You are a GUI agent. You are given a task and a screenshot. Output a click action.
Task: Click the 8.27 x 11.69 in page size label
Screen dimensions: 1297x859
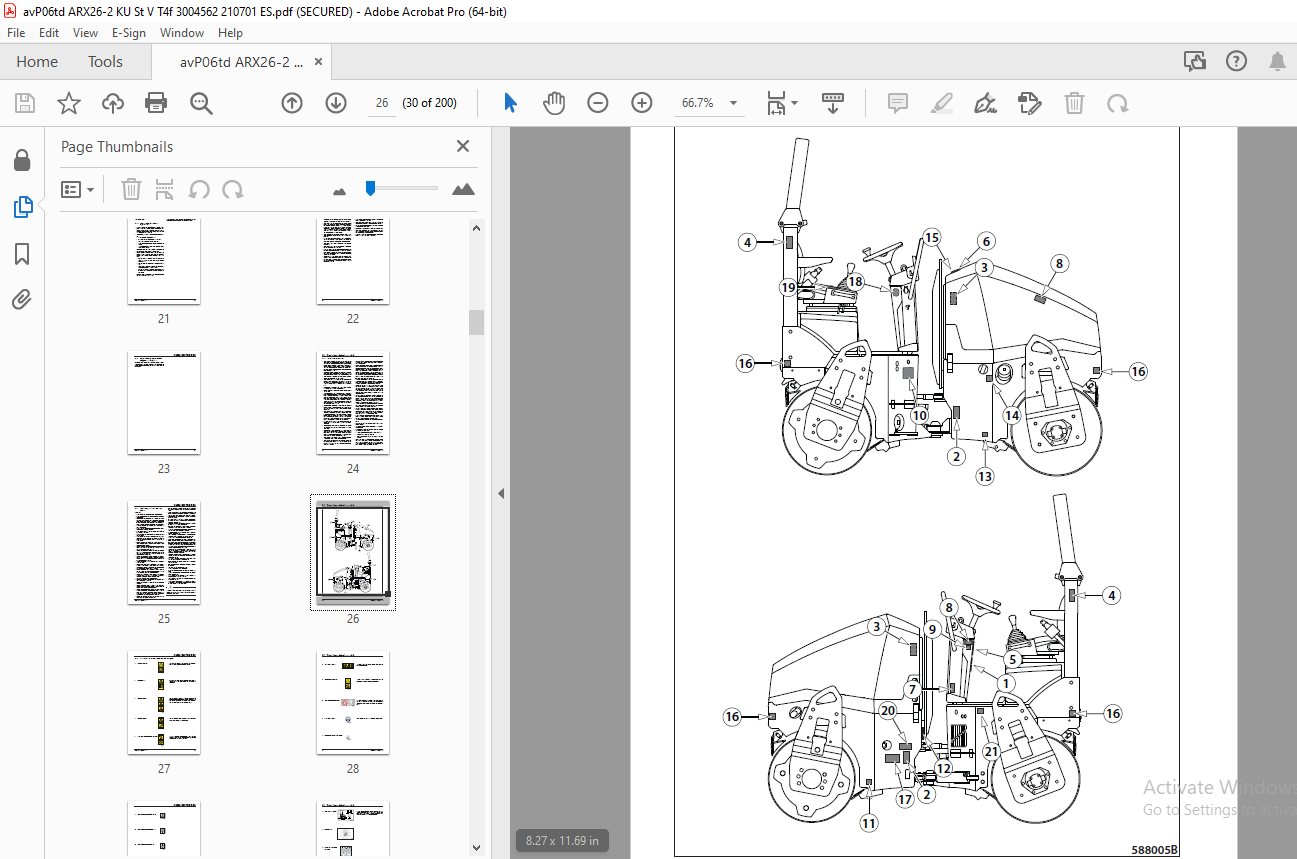[x=563, y=841]
